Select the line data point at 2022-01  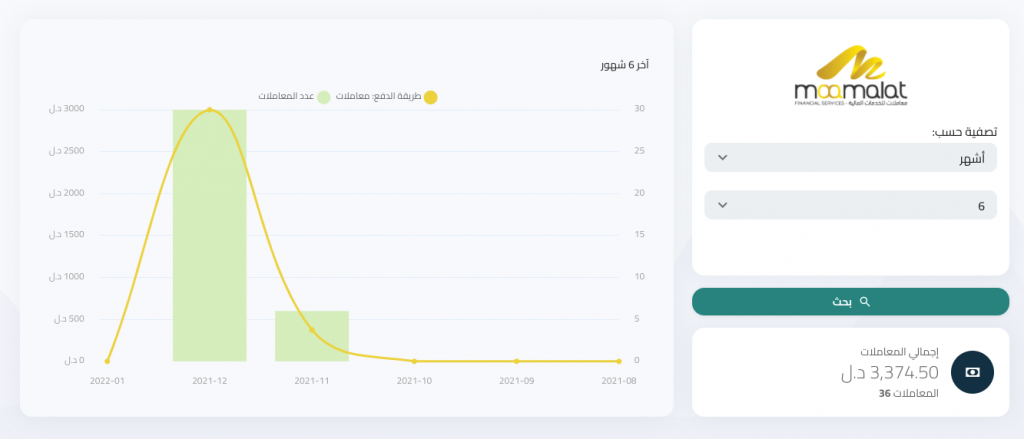pyautogui.click(x=107, y=361)
